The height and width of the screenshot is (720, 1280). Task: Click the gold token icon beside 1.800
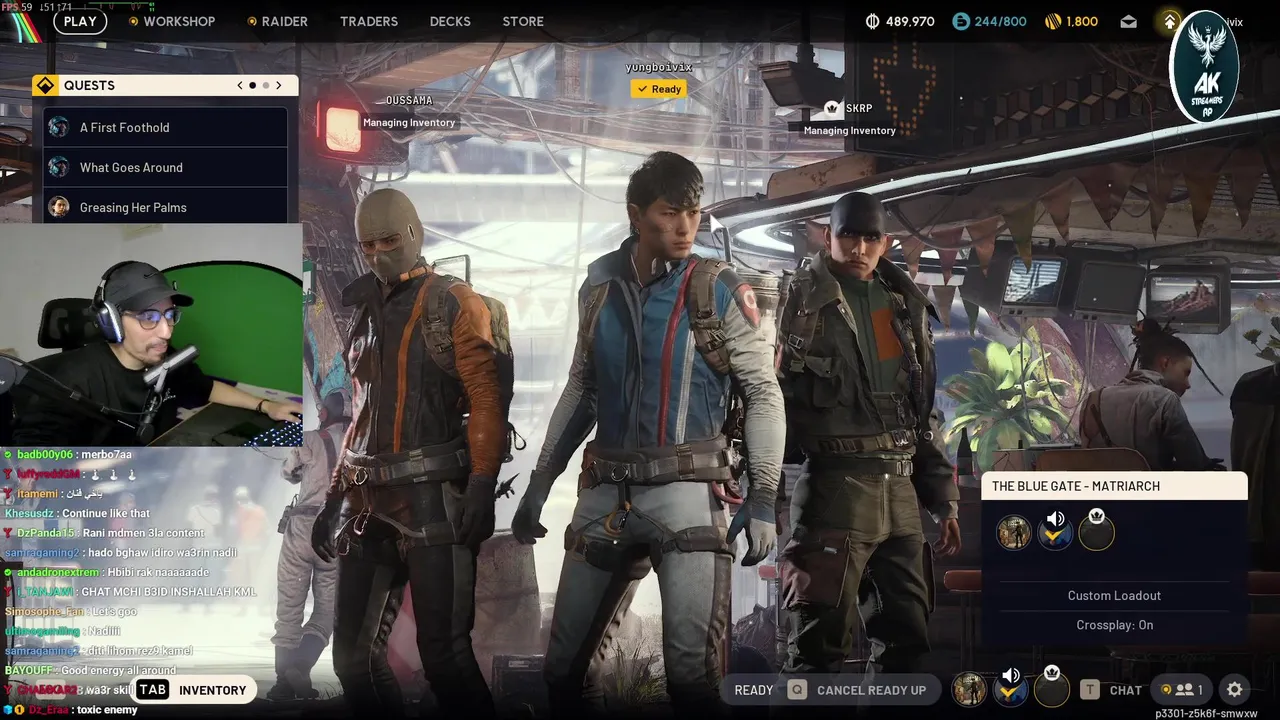coord(1052,21)
